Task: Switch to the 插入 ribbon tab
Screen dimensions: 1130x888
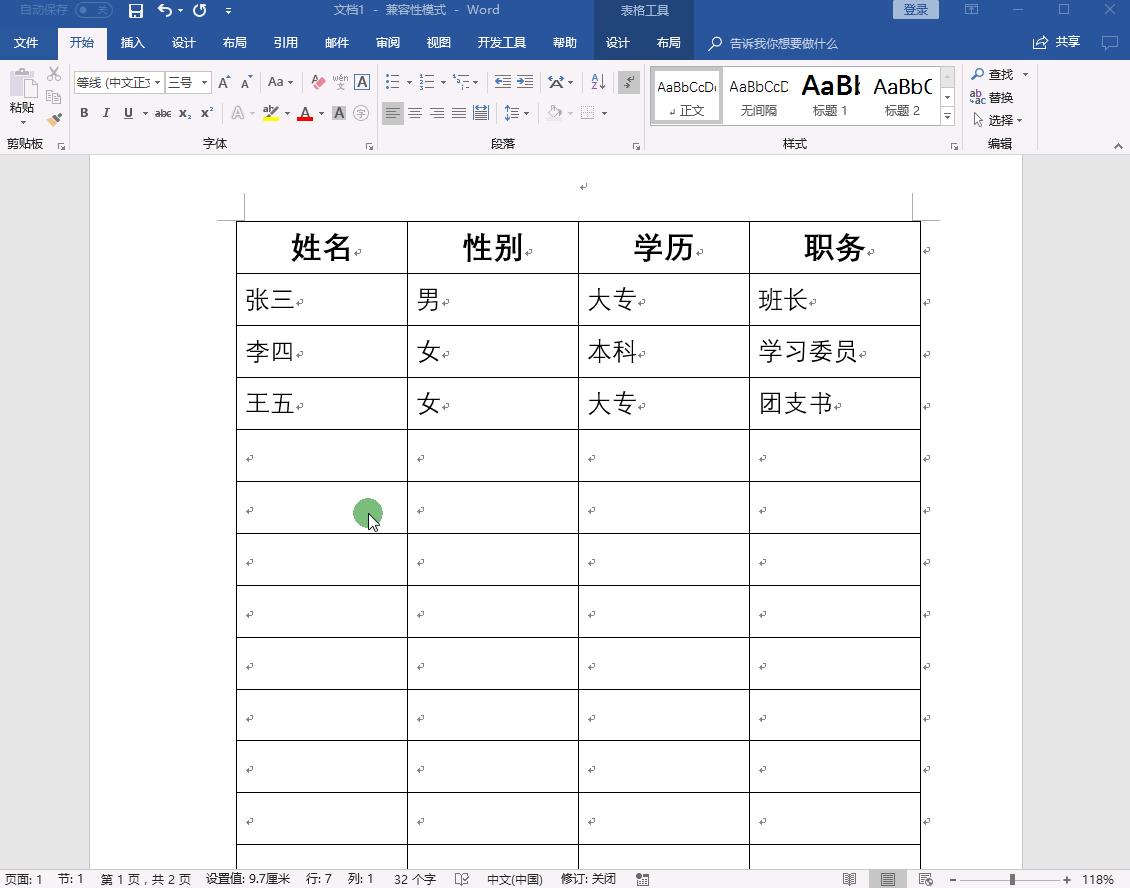Action: pos(132,42)
